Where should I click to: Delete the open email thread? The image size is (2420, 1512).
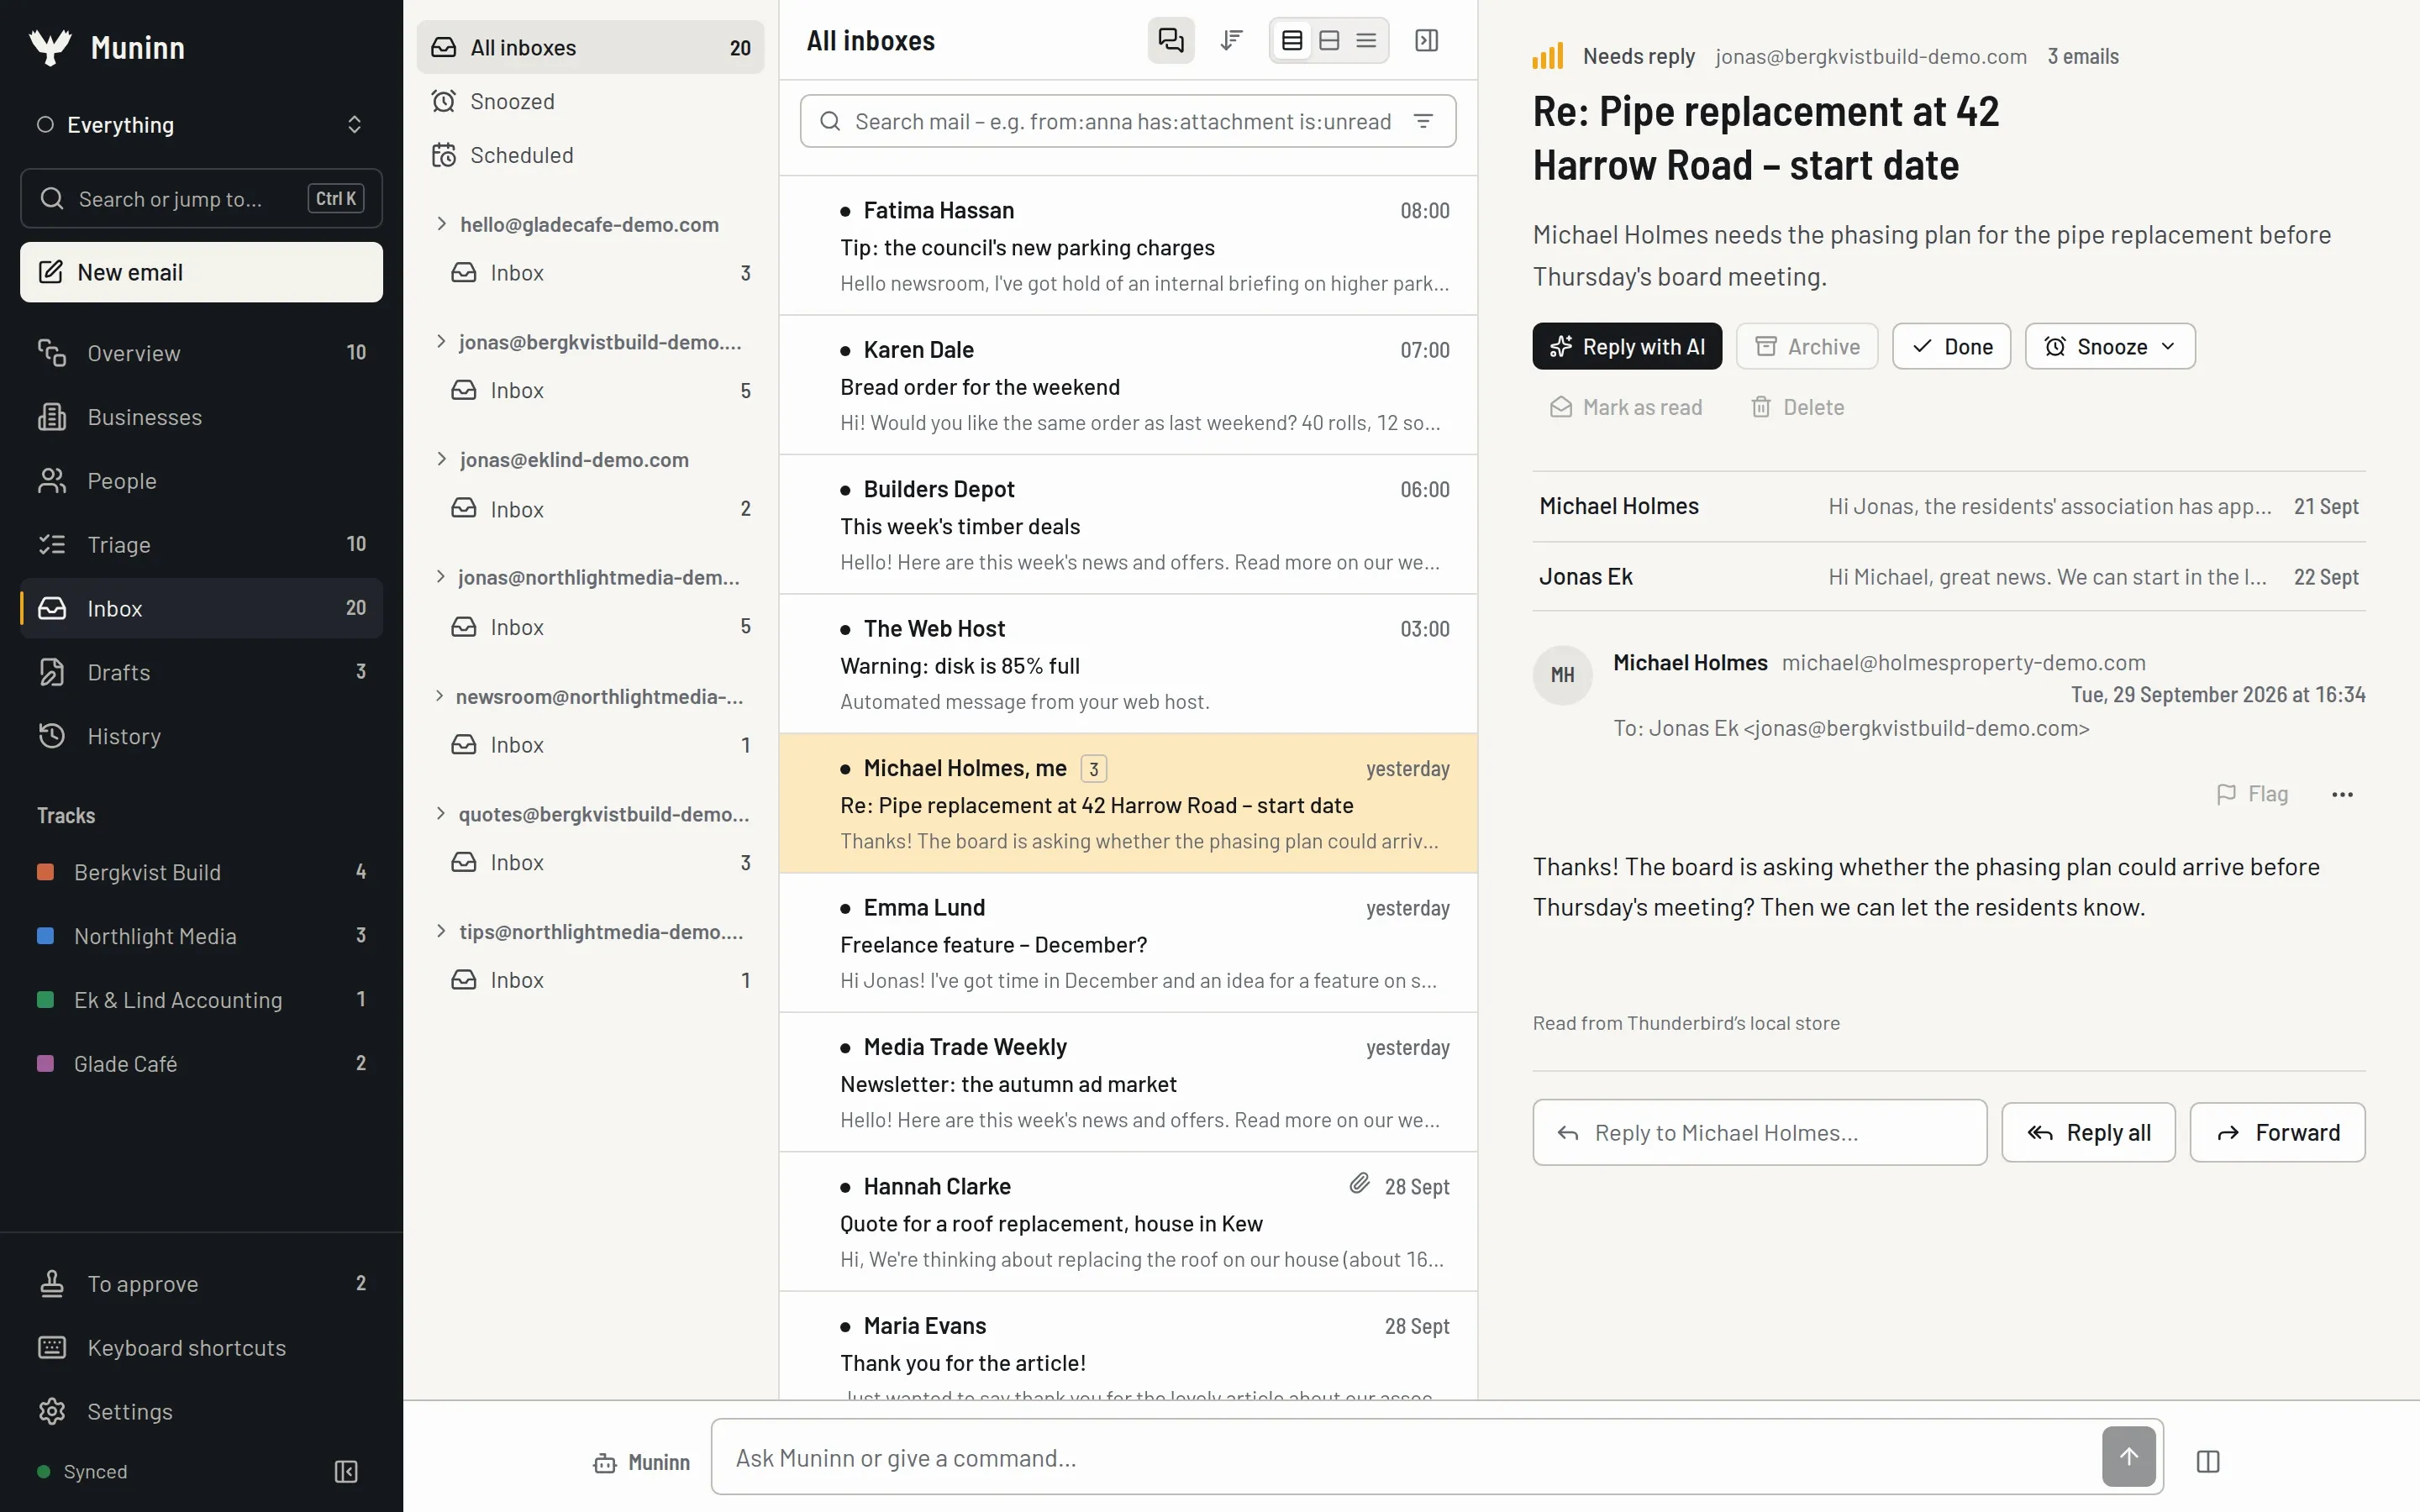click(x=1798, y=407)
